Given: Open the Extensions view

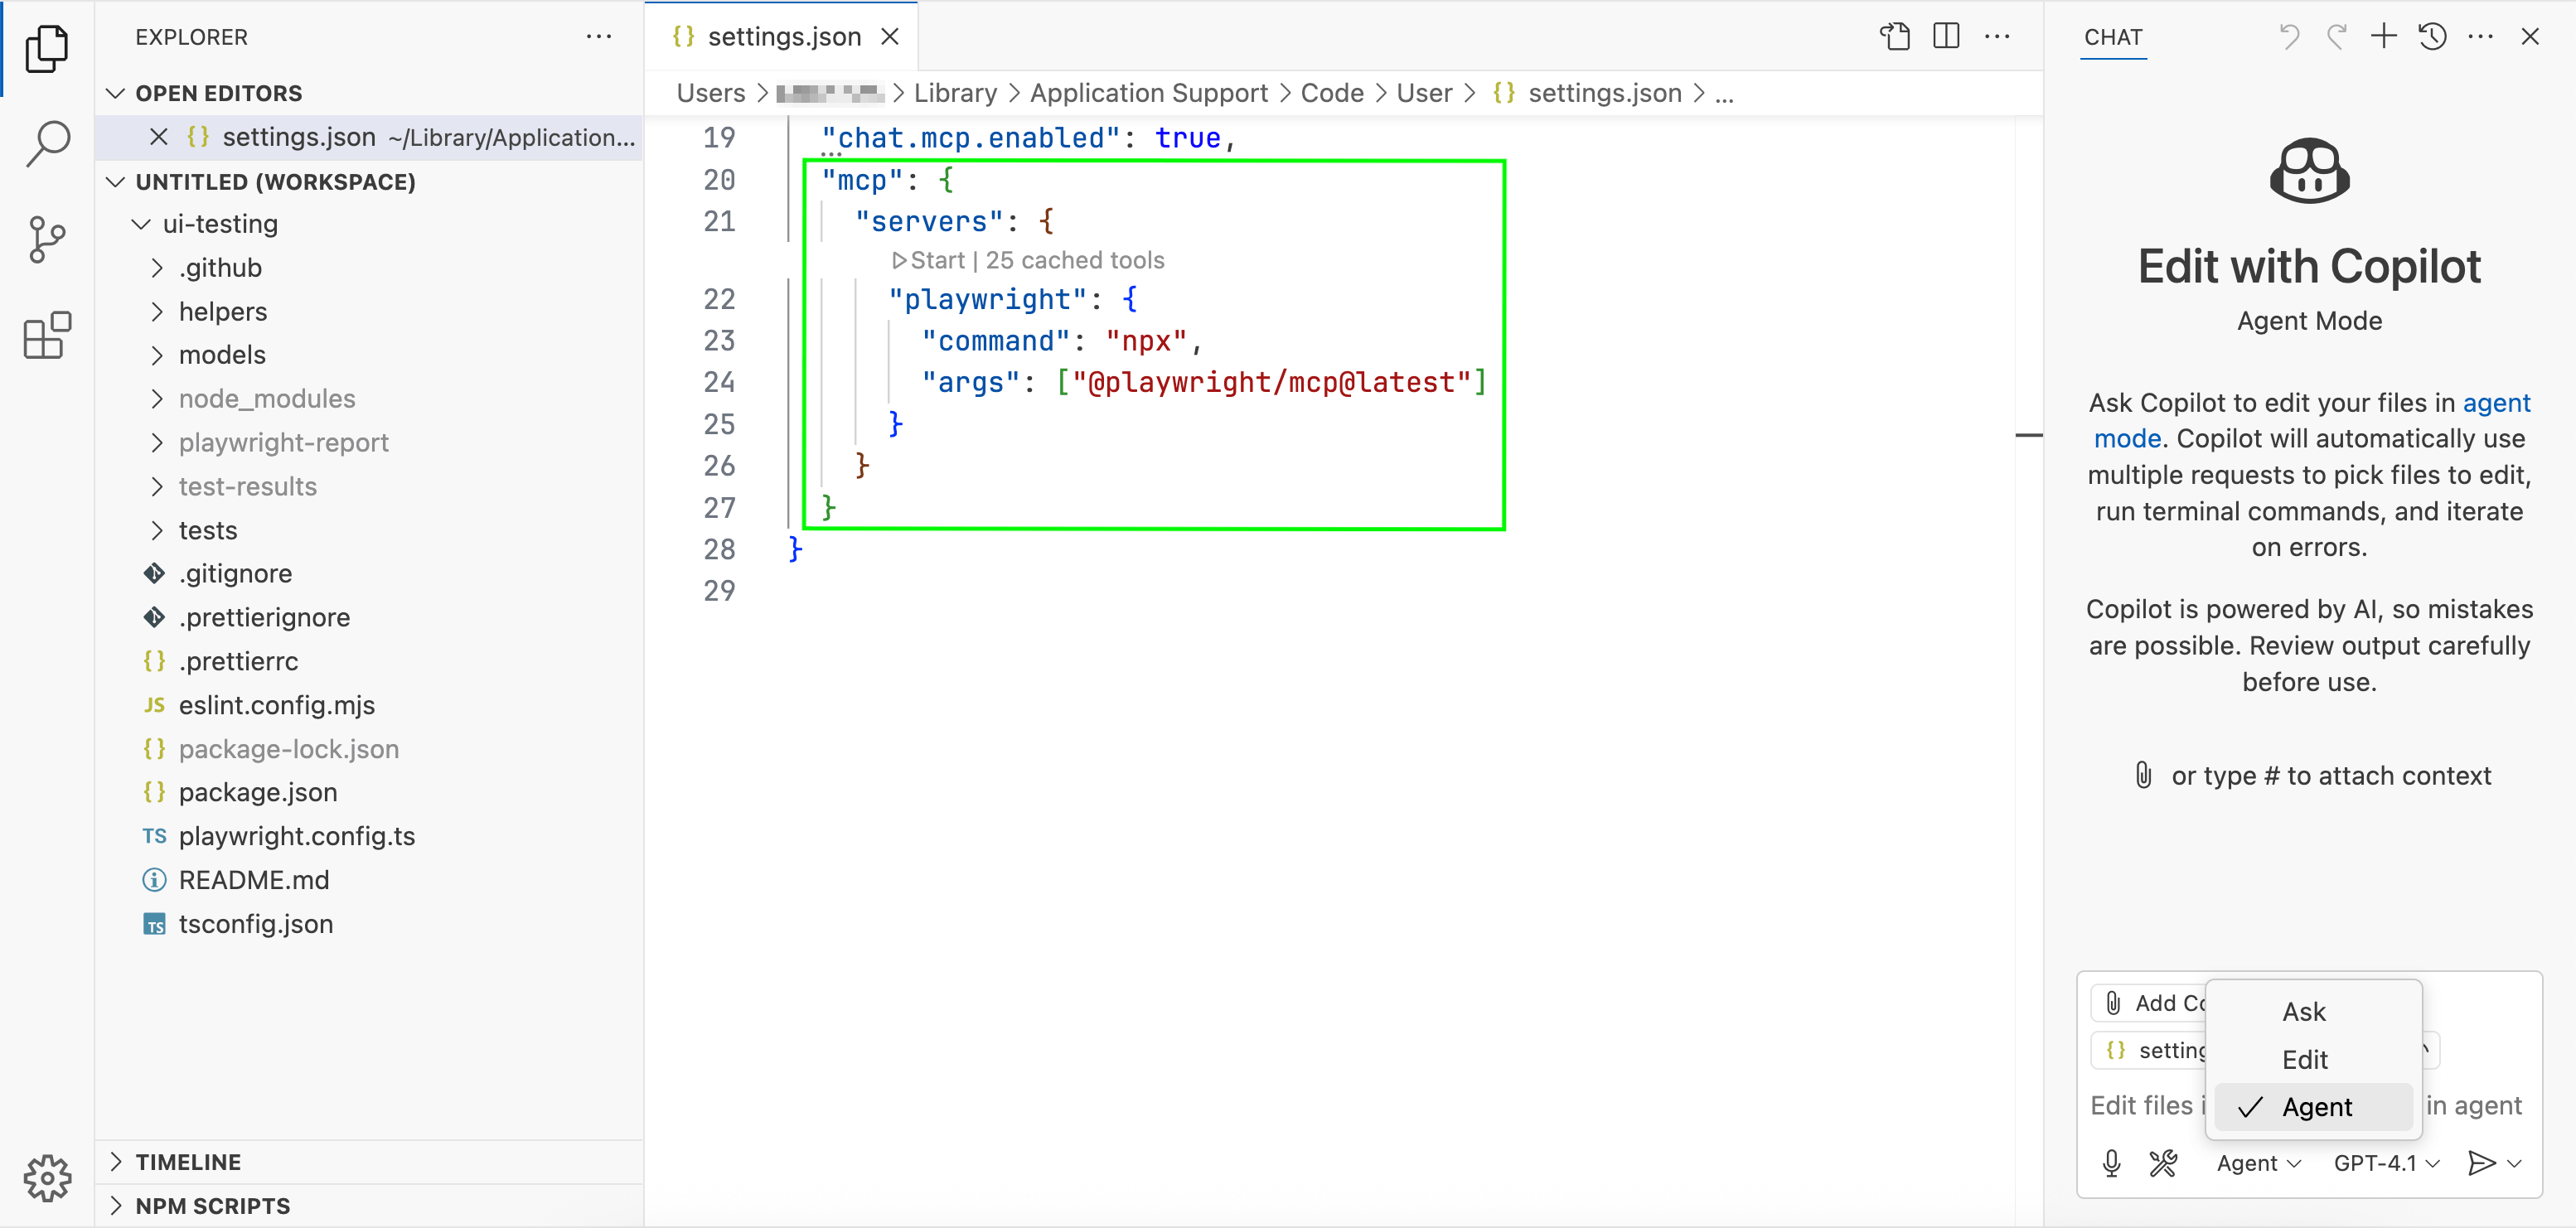Looking at the screenshot, I should click(x=47, y=335).
